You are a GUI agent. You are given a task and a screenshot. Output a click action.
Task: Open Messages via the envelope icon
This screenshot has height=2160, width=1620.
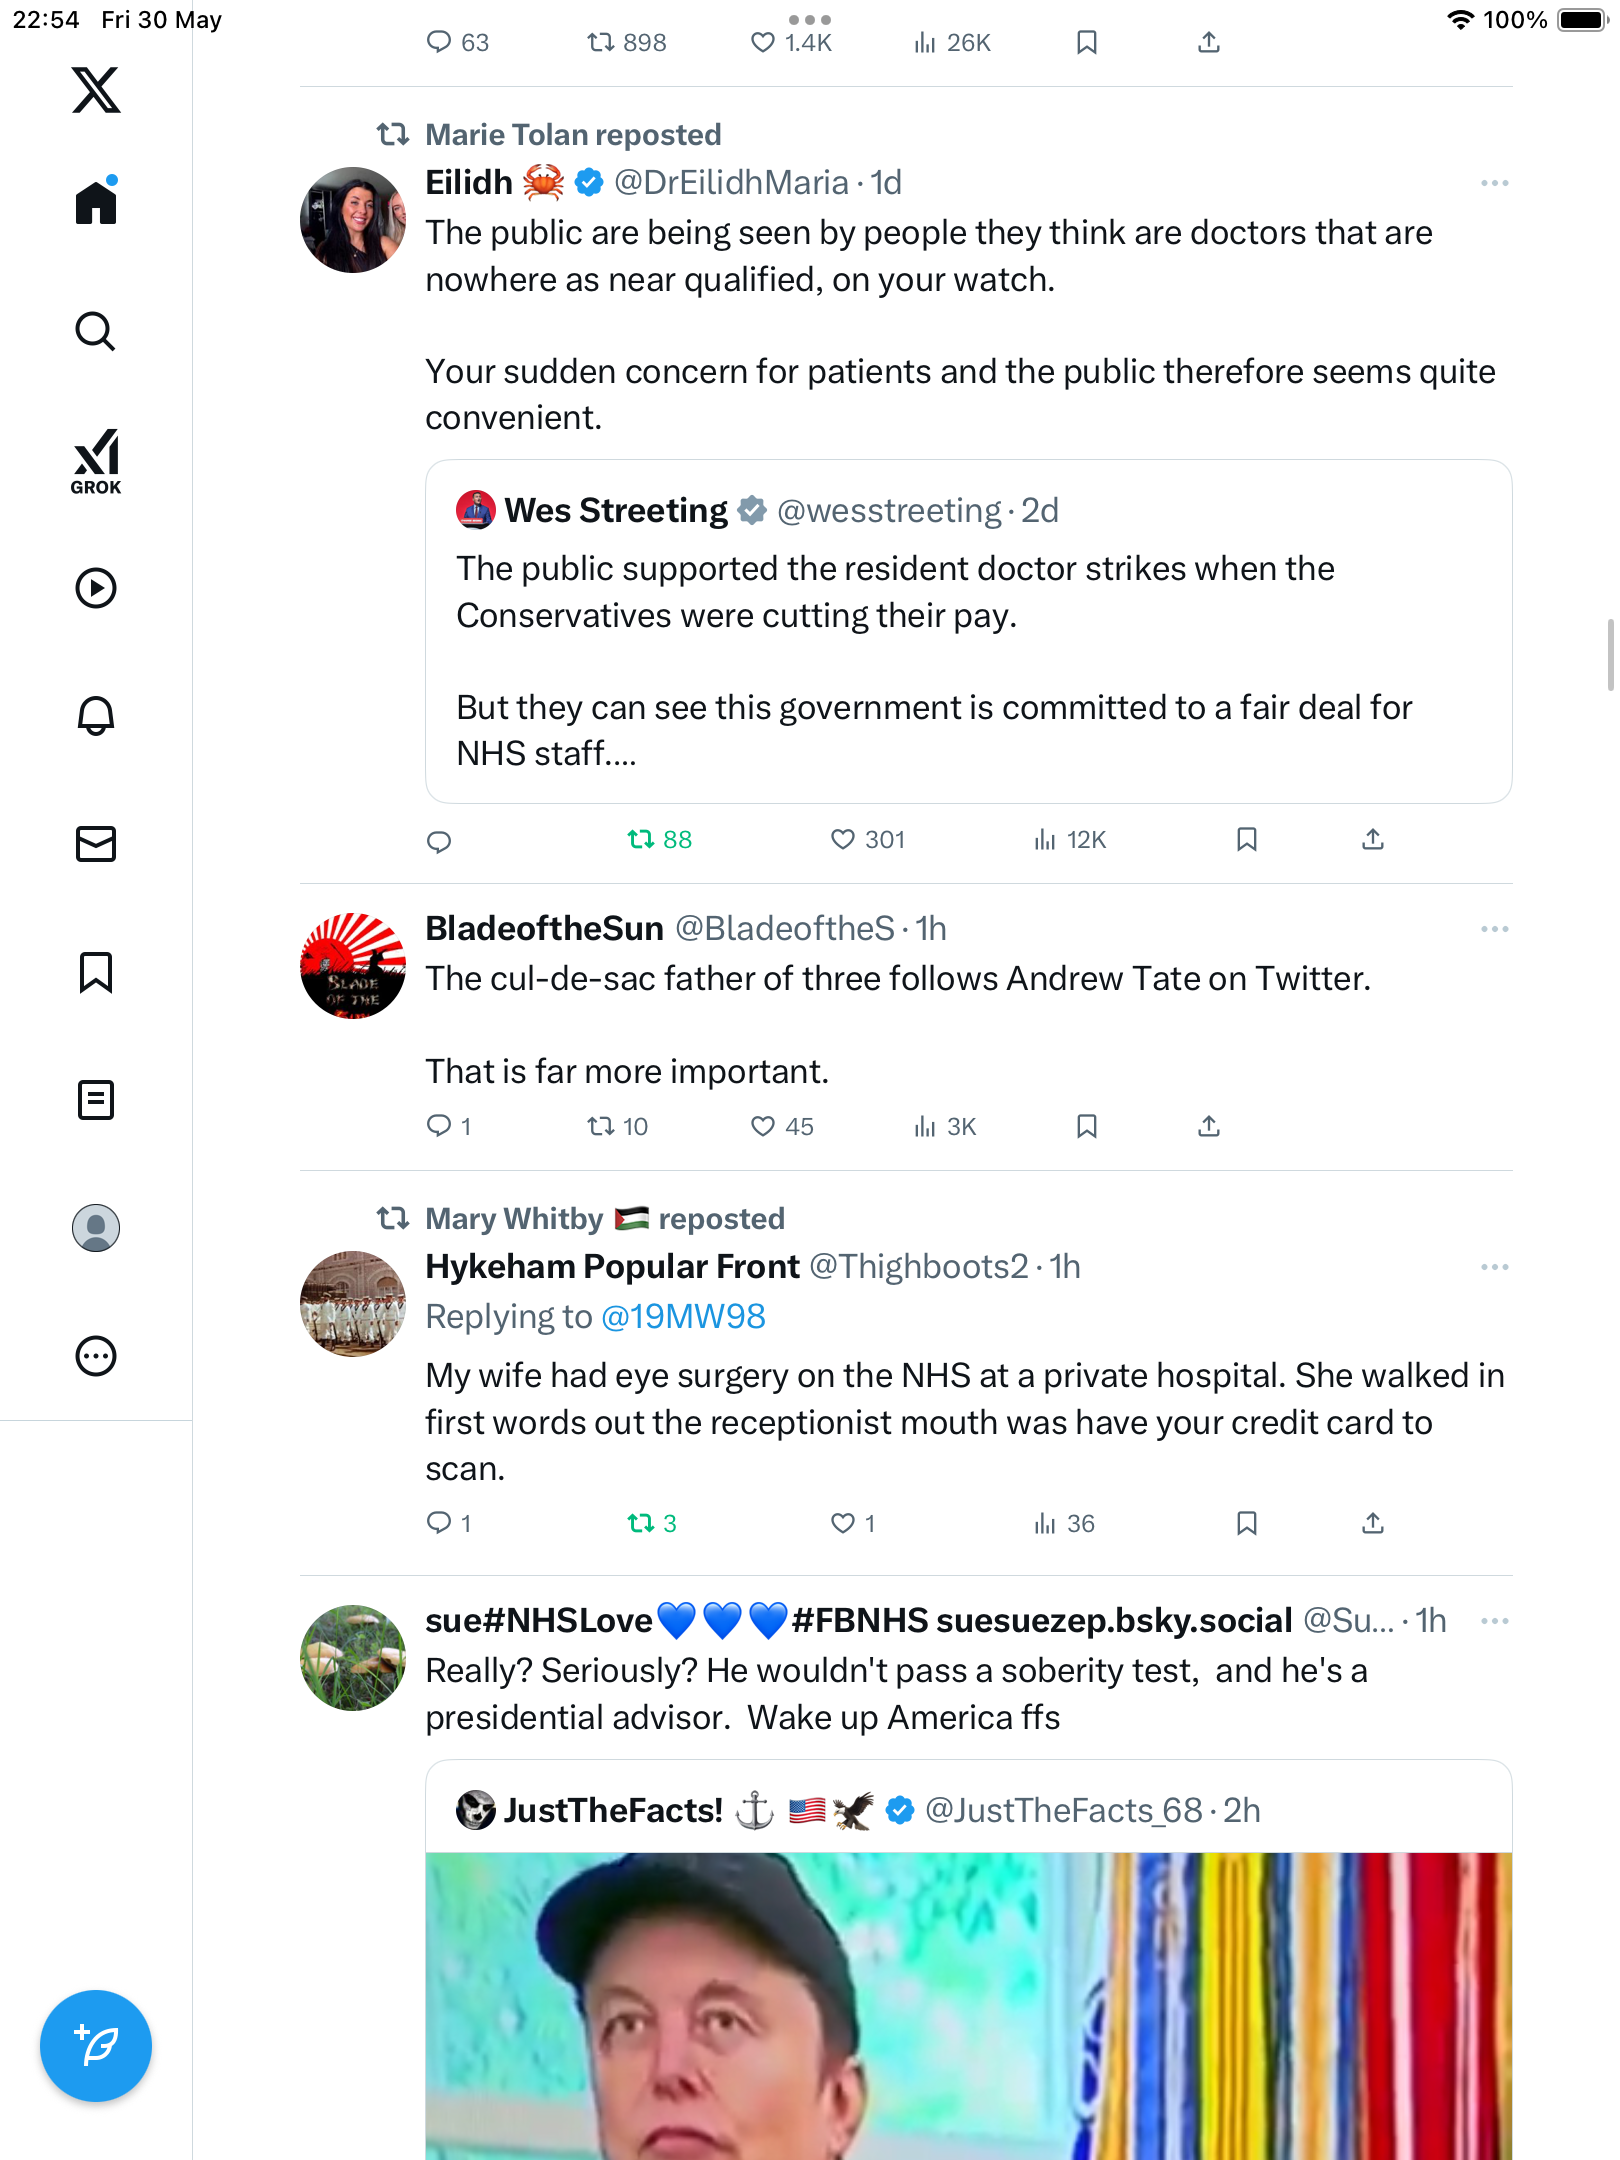(96, 844)
